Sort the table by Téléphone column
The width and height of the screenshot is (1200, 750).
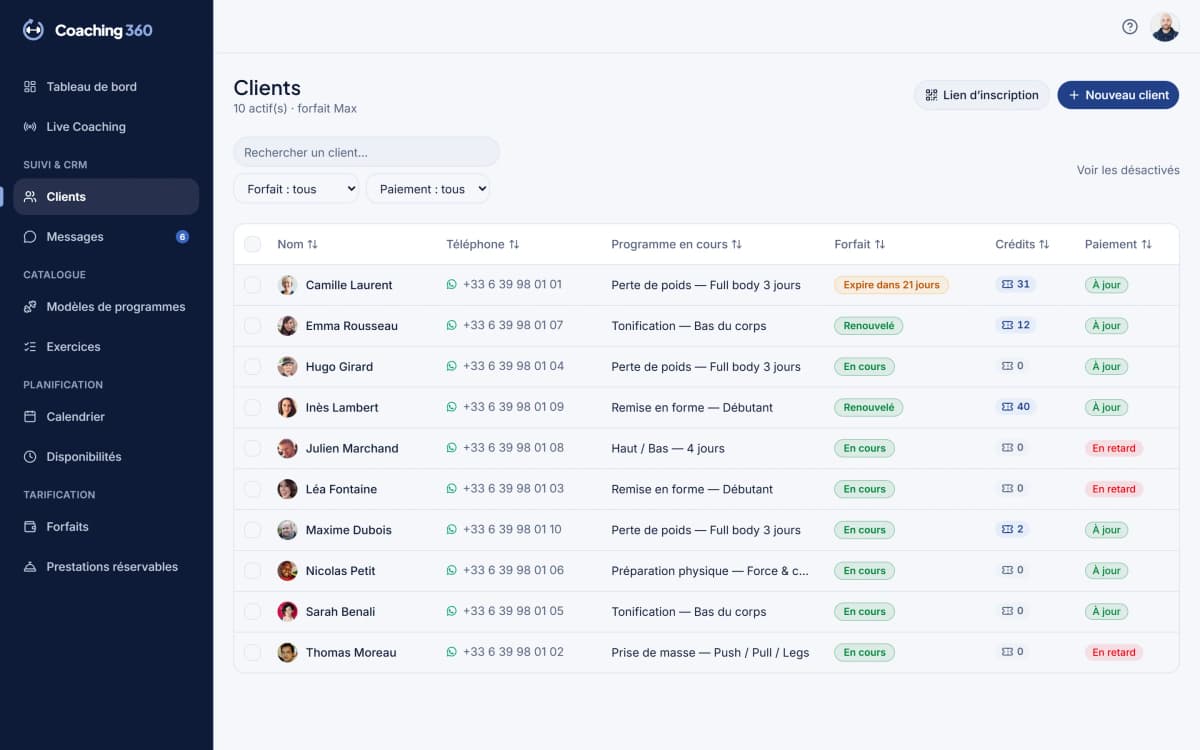point(483,244)
